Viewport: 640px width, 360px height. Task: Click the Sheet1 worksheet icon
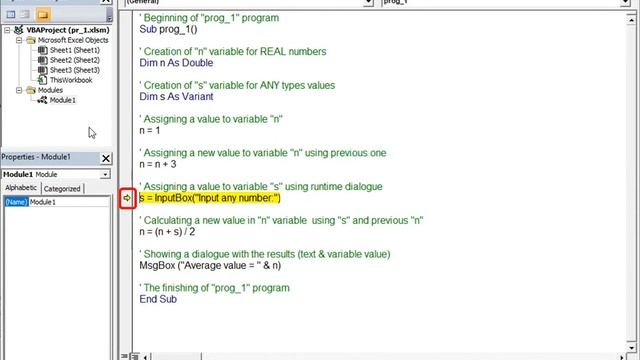pos(42,50)
